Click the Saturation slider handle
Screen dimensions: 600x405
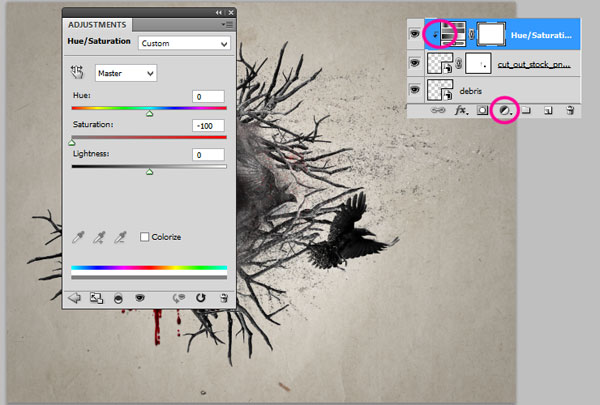coord(72,143)
